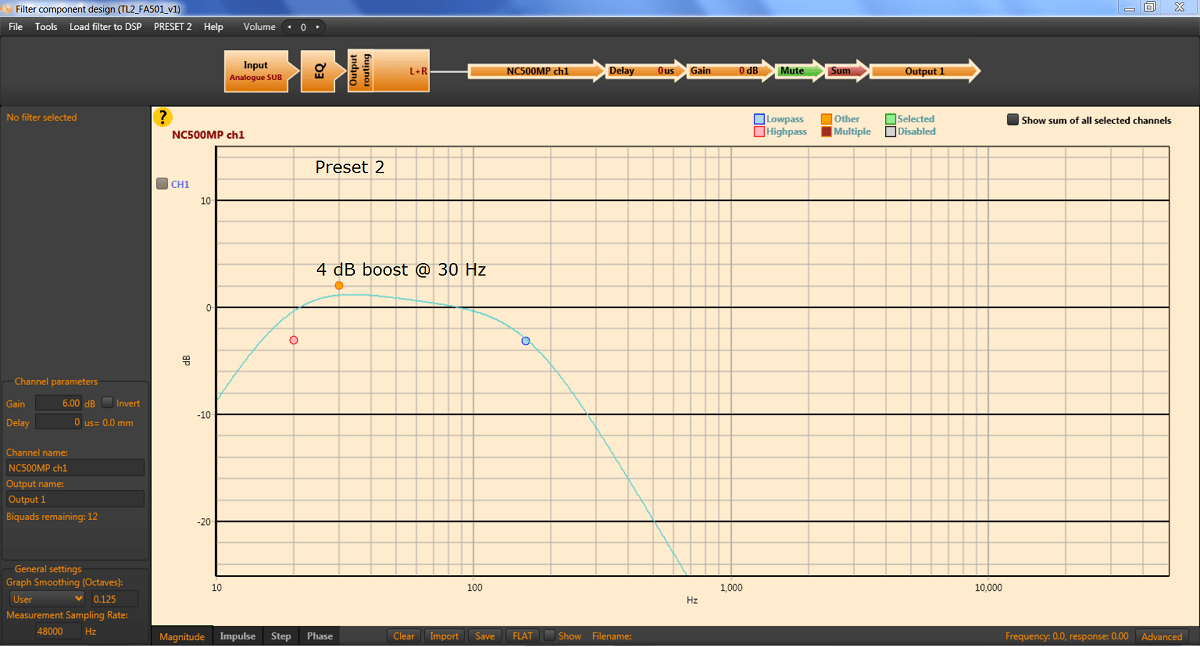Open the Graph Smoothing User dropdown
1200x647 pixels.
click(x=46, y=599)
